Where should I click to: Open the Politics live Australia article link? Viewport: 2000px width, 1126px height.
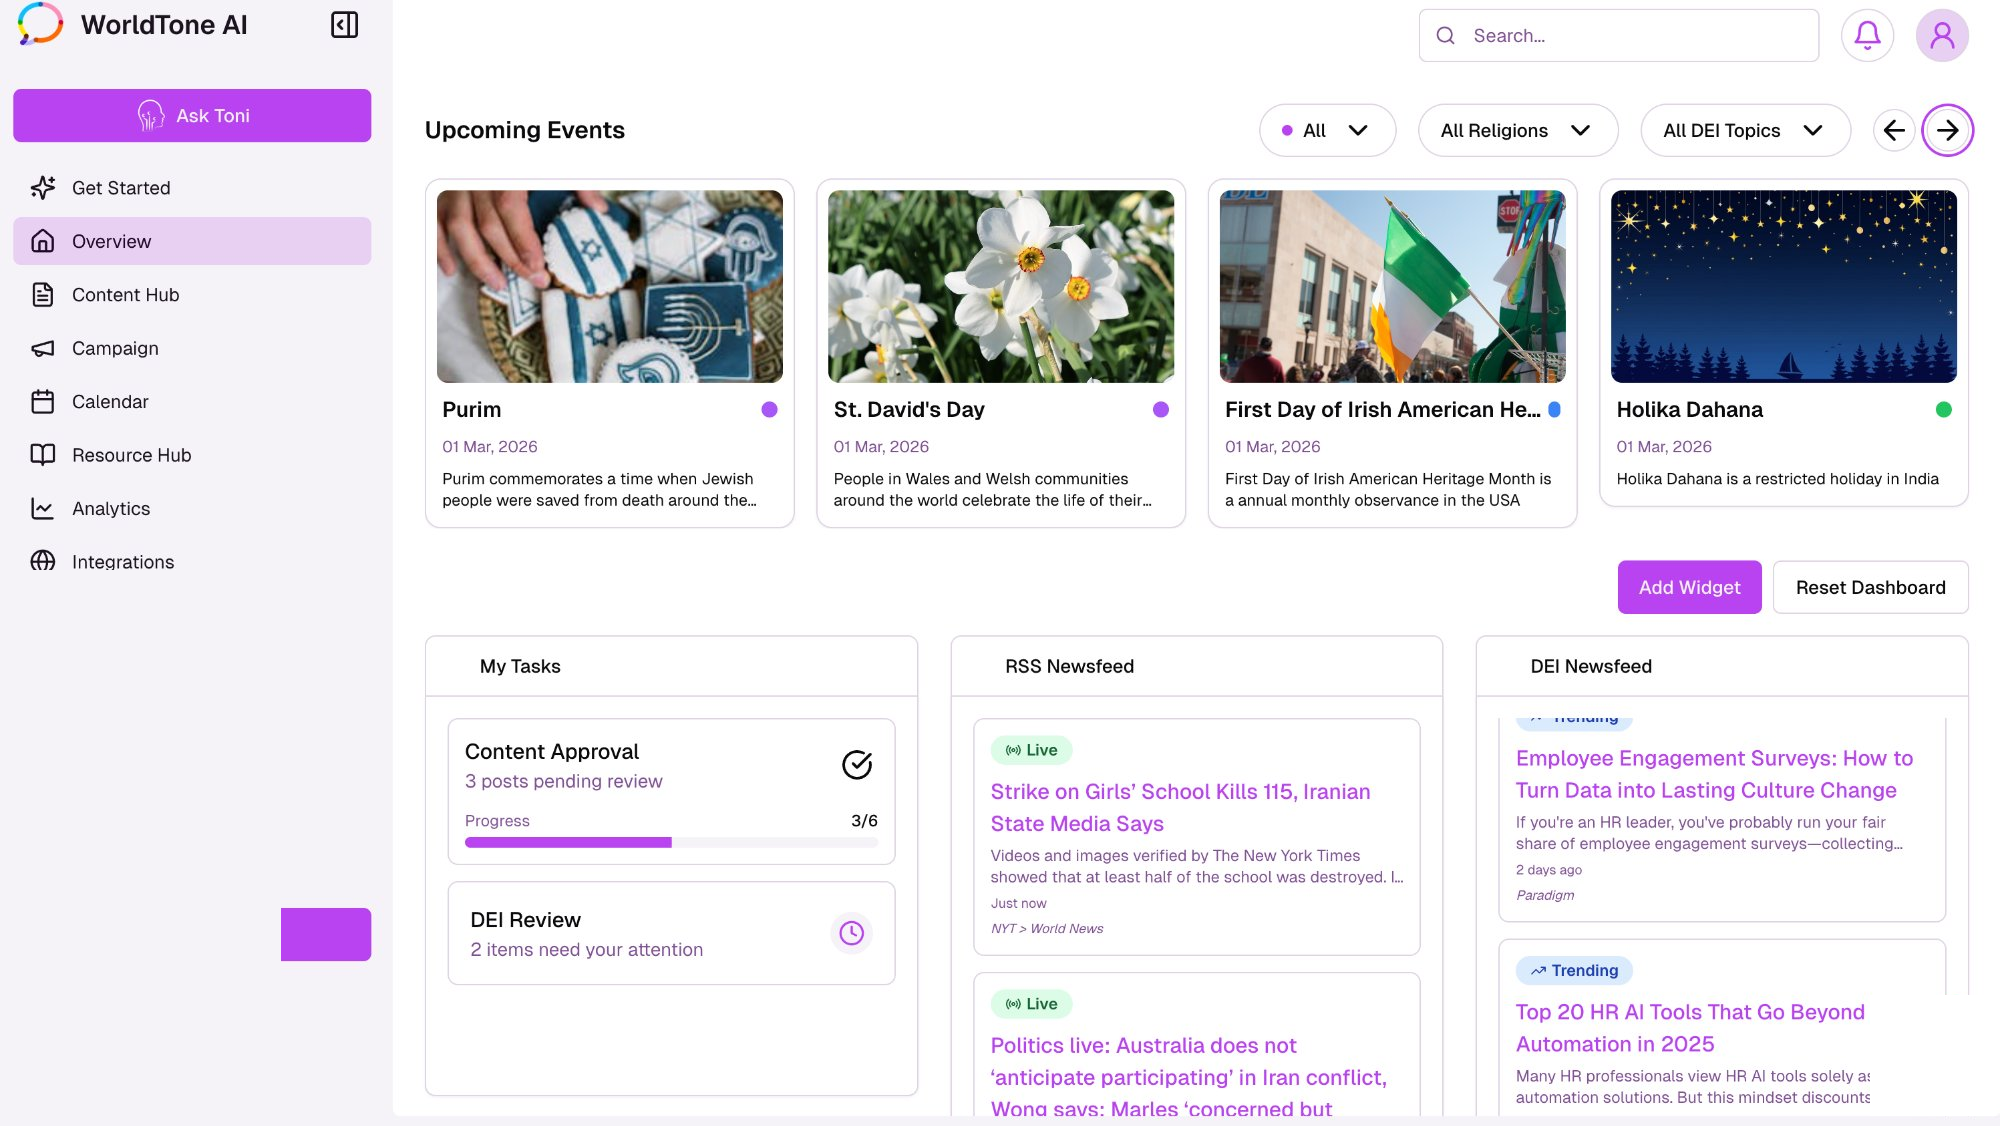1188,1076
